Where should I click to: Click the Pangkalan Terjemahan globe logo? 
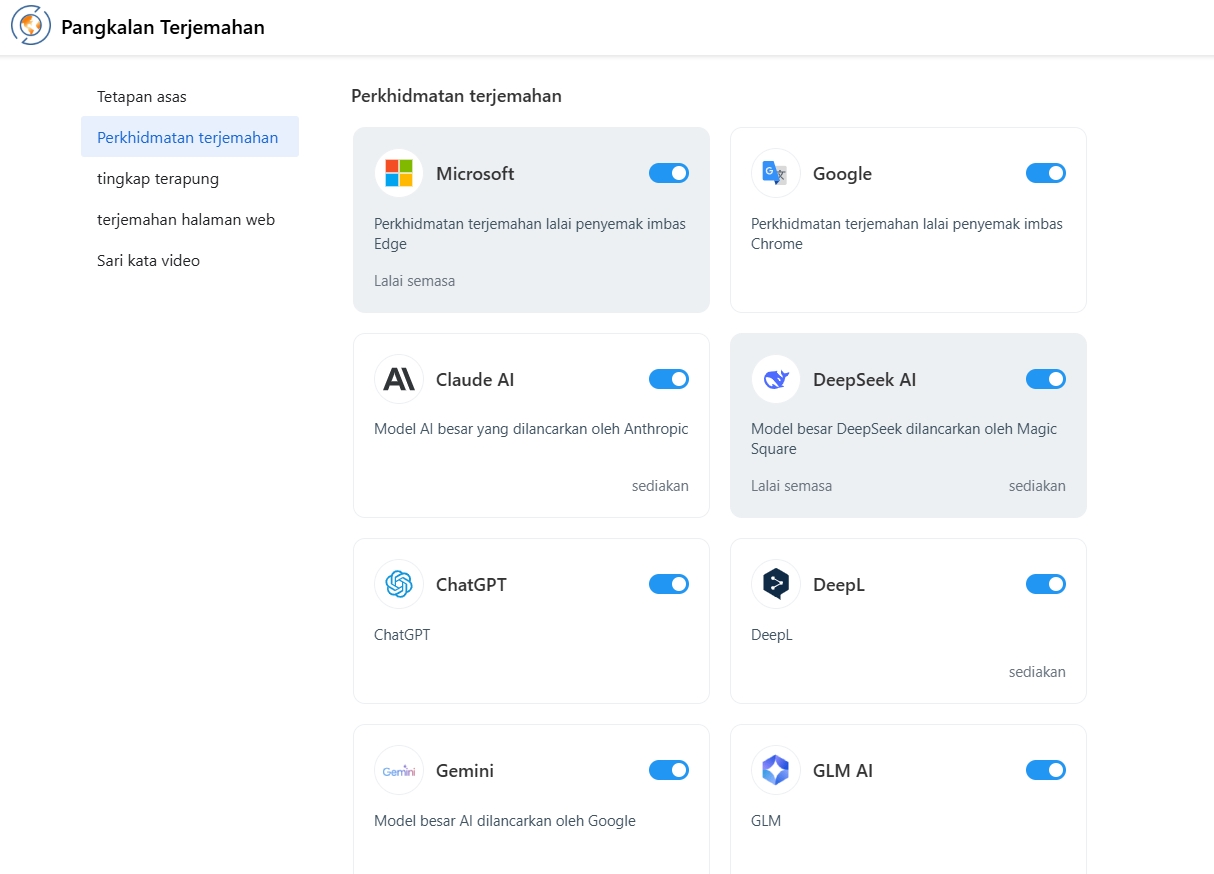coord(31,26)
